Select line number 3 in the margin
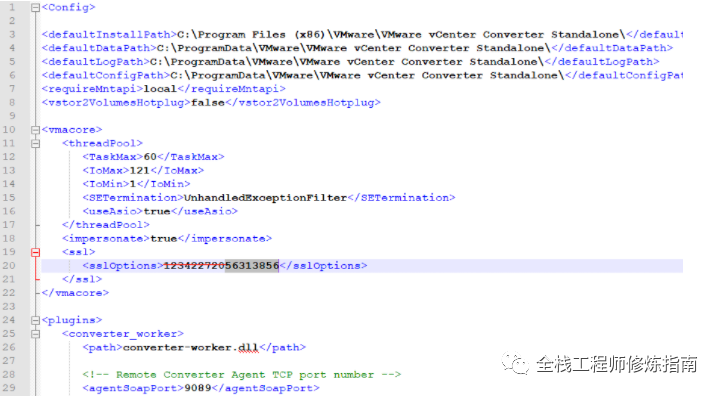The image size is (721, 396). pos(12,34)
